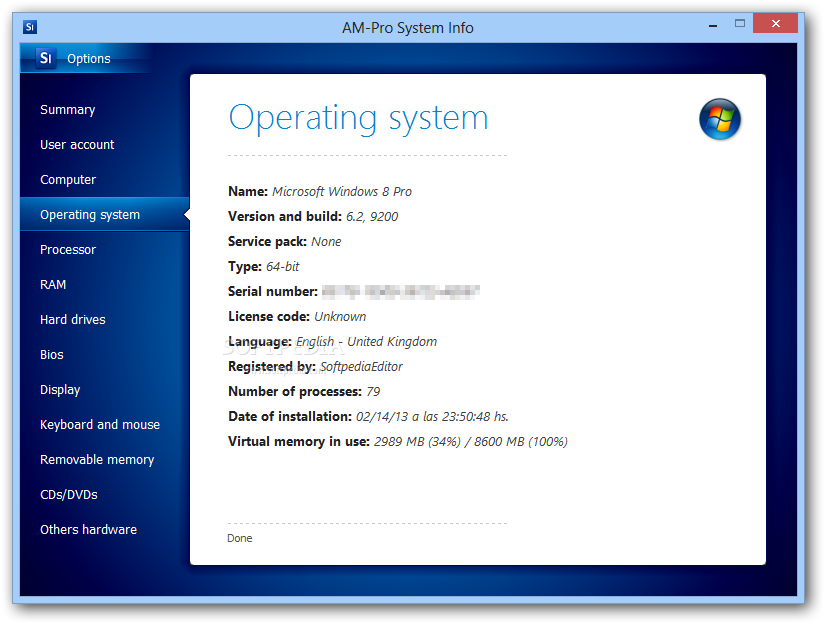Viewport: 825px width, 624px height.
Task: Click the 'Done' status text
Action: coord(239,538)
